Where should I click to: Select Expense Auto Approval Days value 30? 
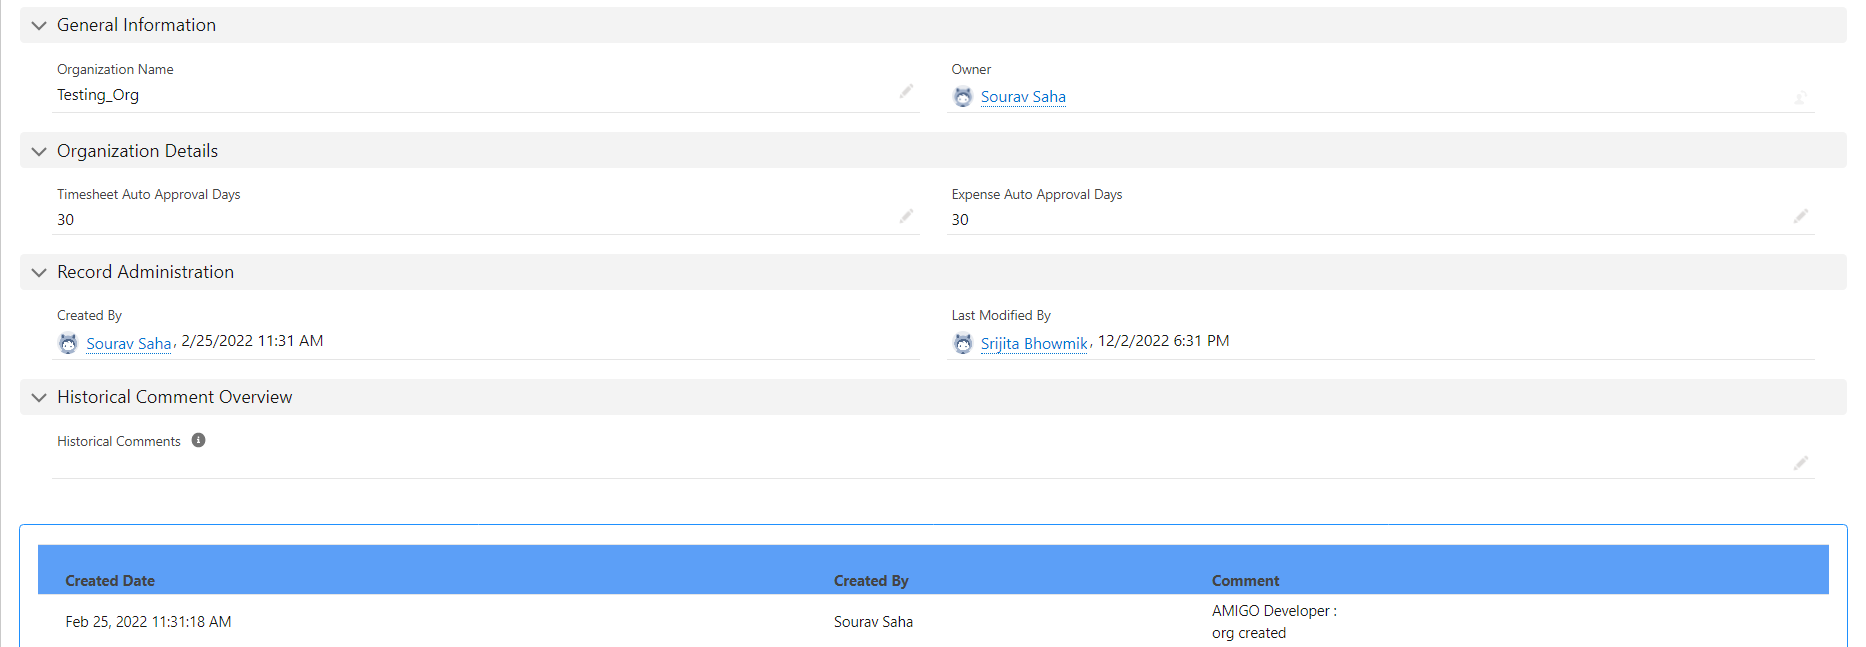tap(960, 220)
